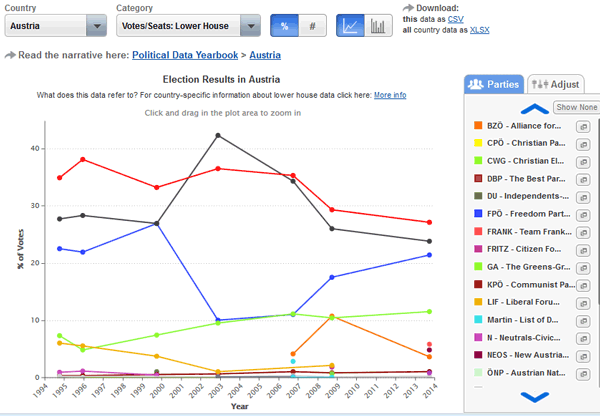
Task: Click the icon button beside DU
Action: [x=583, y=197]
